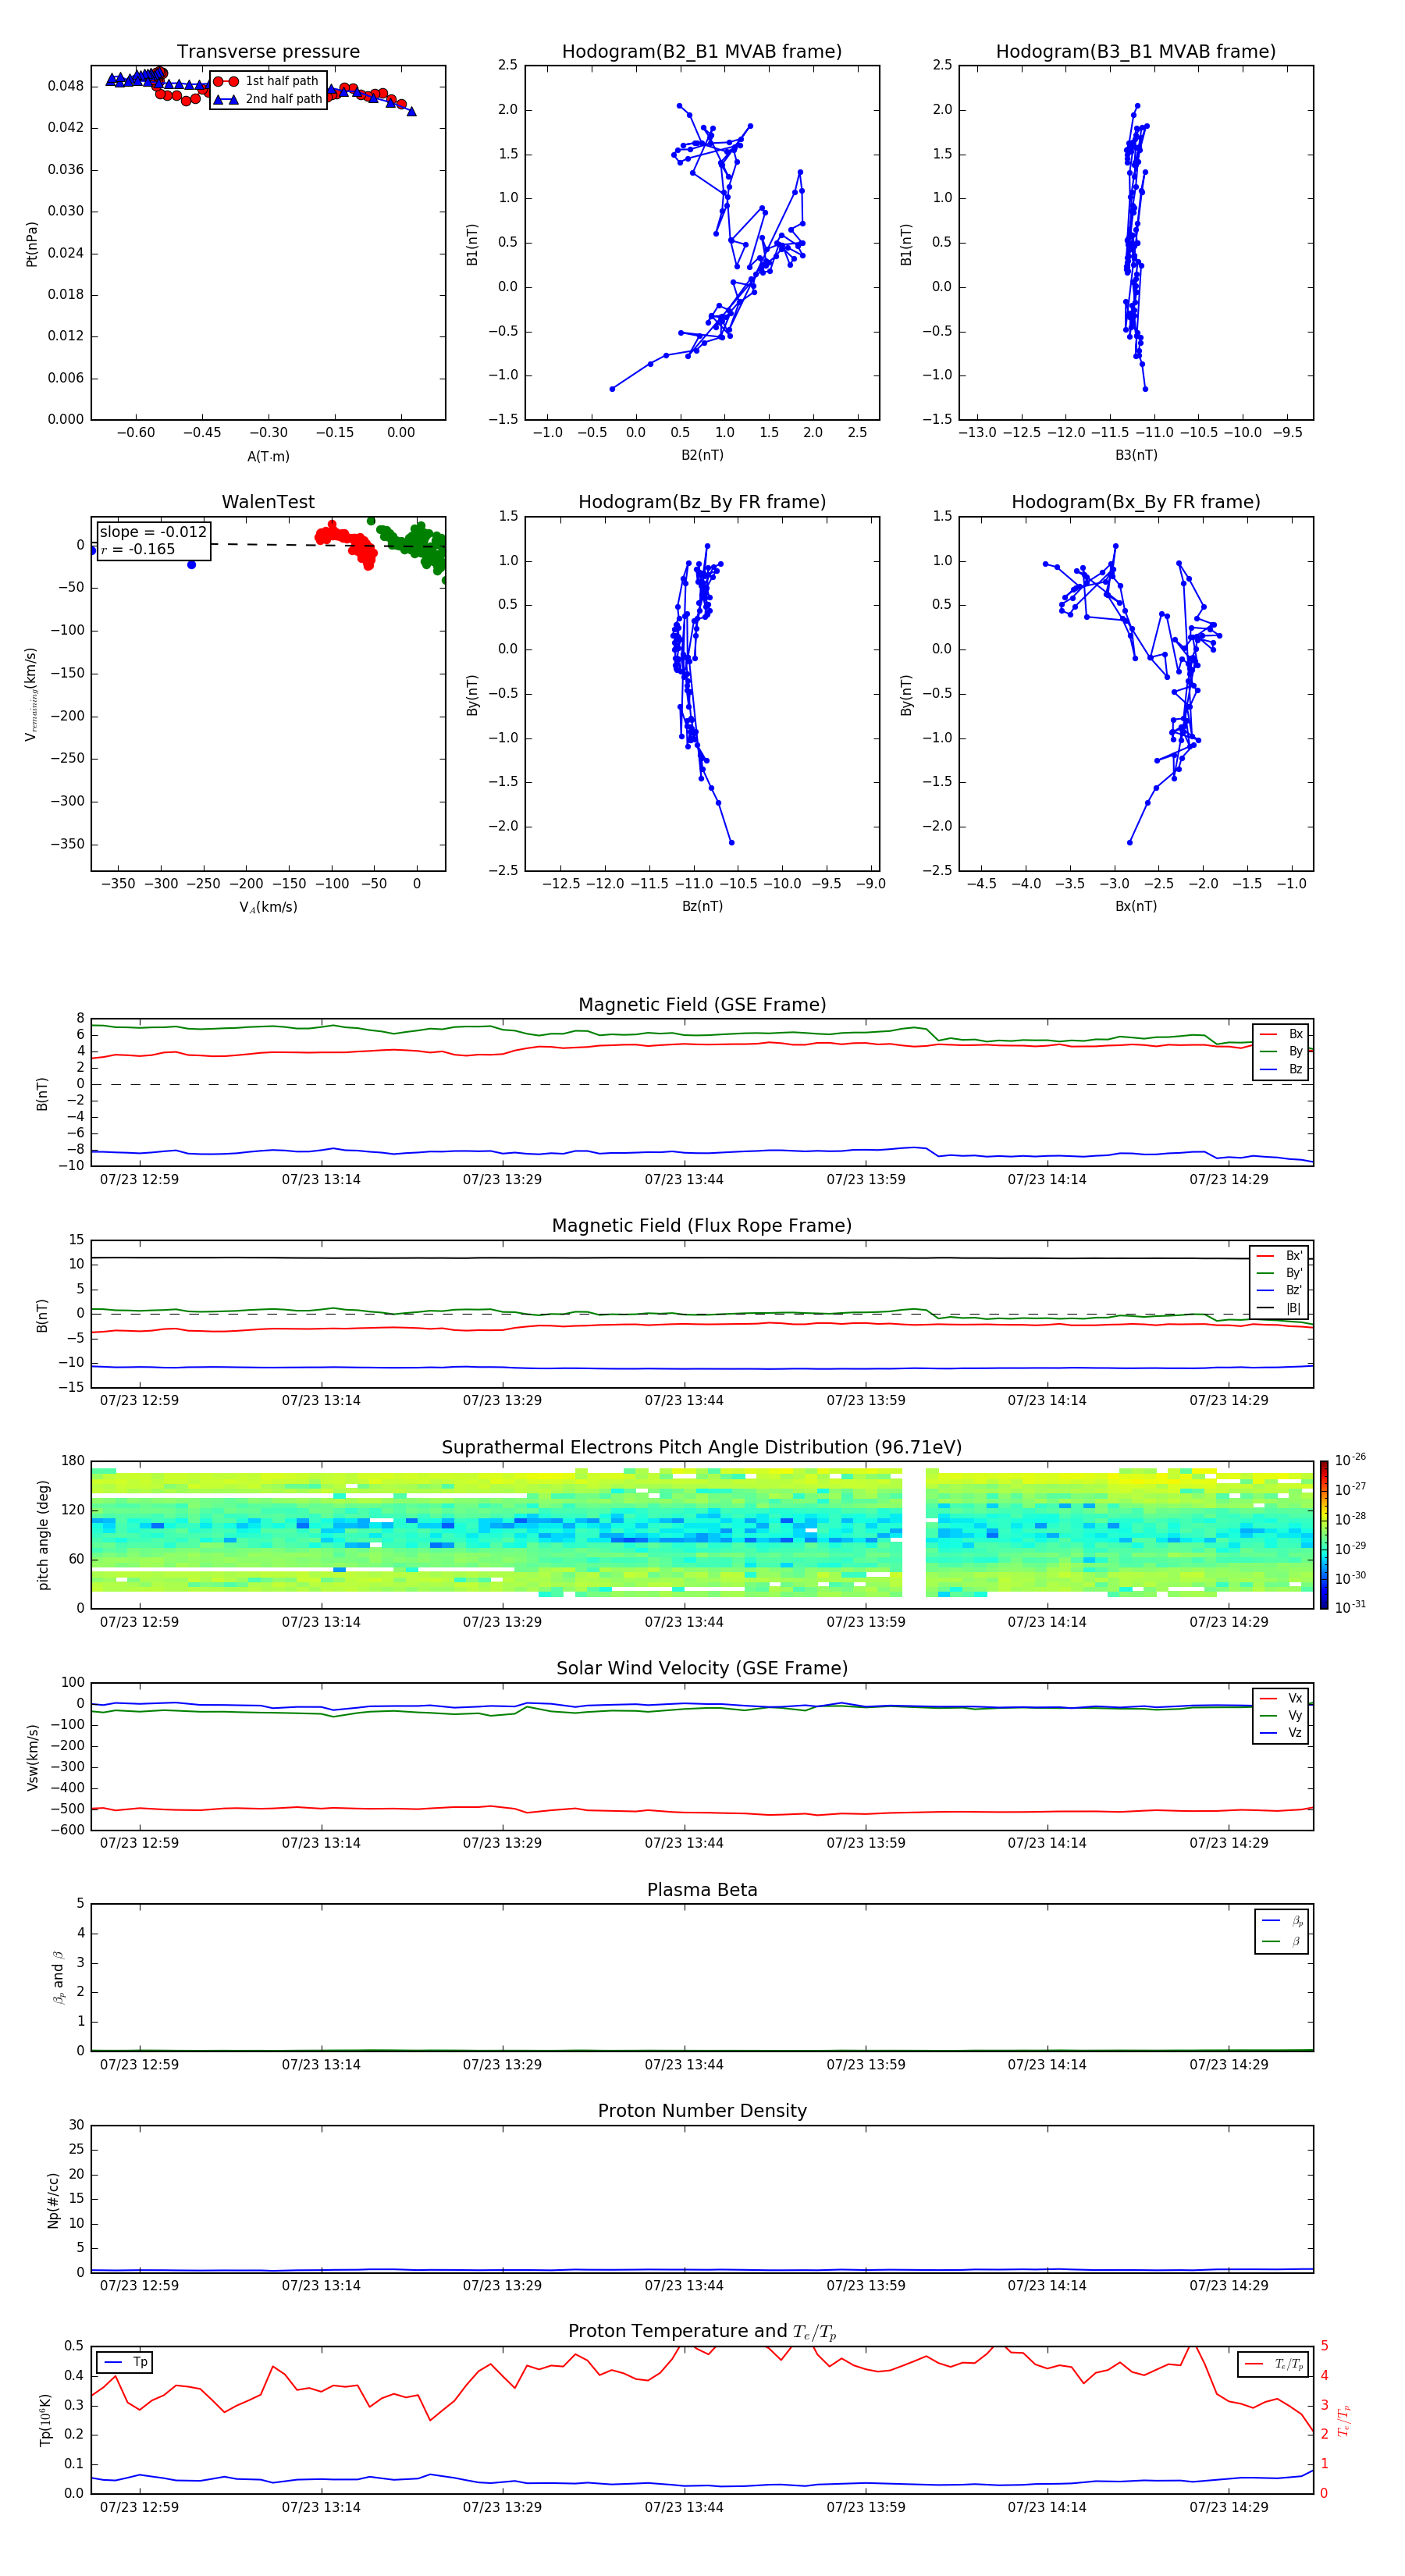Screen dimensions: 1405x2576
Task: Click the 'pitch angle (deg)' axis label
Action: coord(43,1535)
